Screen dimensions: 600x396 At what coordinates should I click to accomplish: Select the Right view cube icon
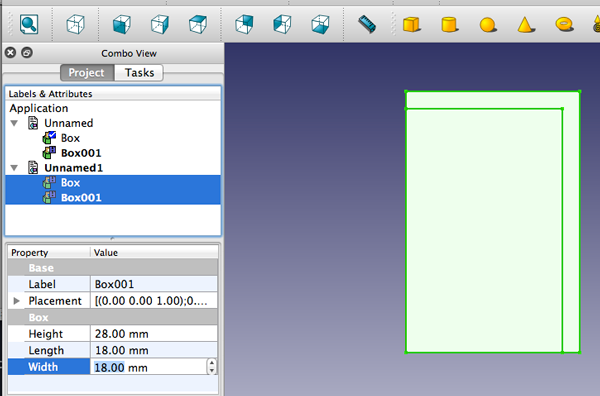(198, 24)
